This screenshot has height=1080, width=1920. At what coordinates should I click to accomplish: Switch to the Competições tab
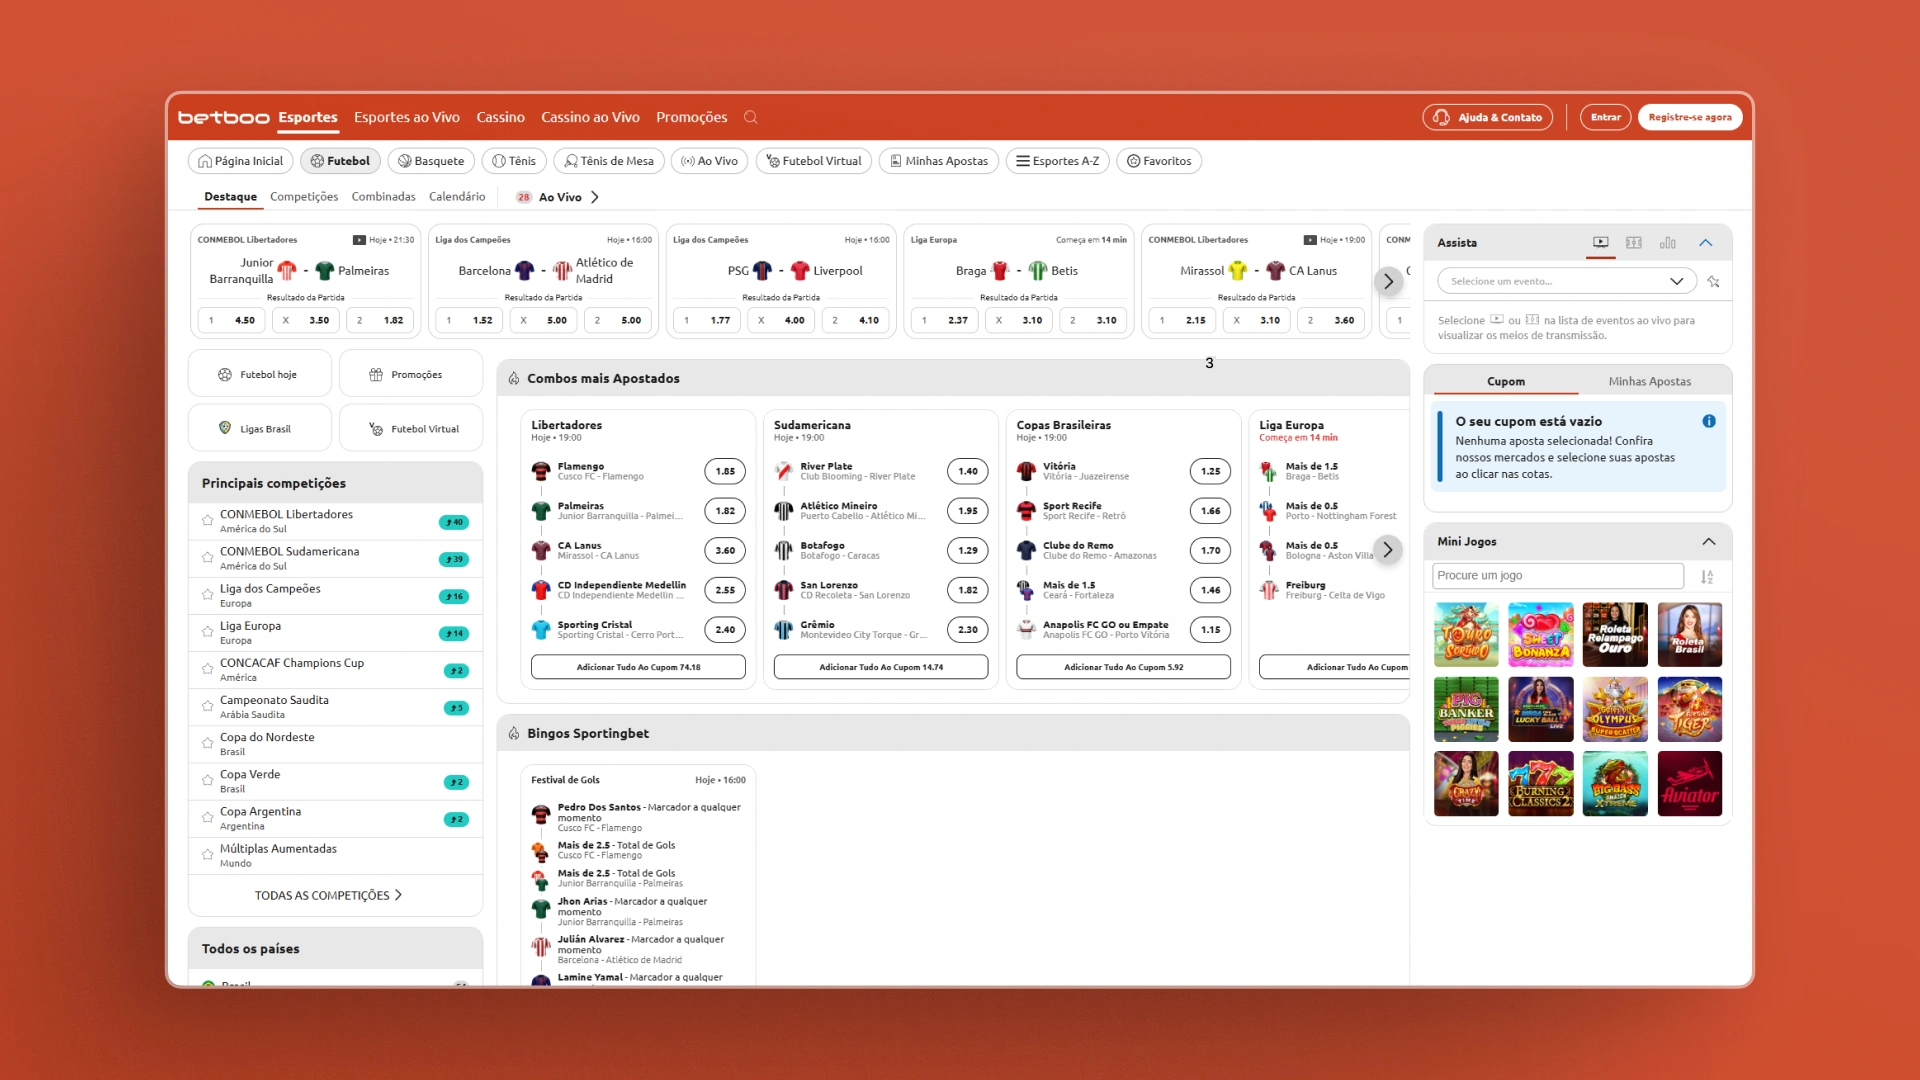(304, 197)
